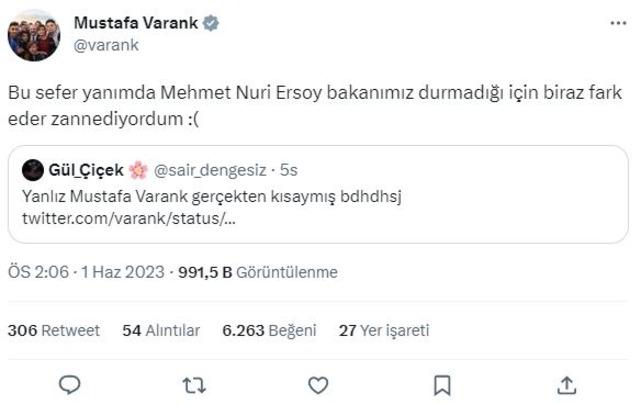Click the ÖS 2:06 · 1 Haz 2023 timestamp
This screenshot has height=404, width=640.
point(86,272)
